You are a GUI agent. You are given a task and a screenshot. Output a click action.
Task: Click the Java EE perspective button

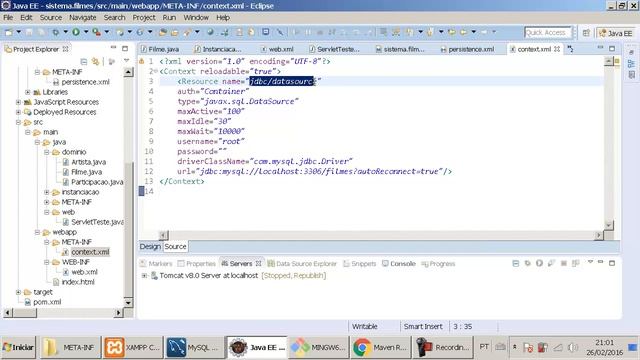[x=615, y=33]
